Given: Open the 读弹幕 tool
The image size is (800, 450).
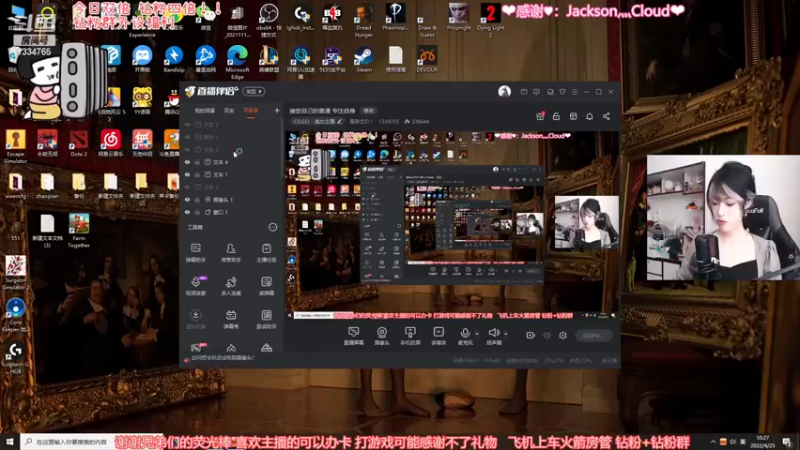Looking at the screenshot, I should pos(266,286).
